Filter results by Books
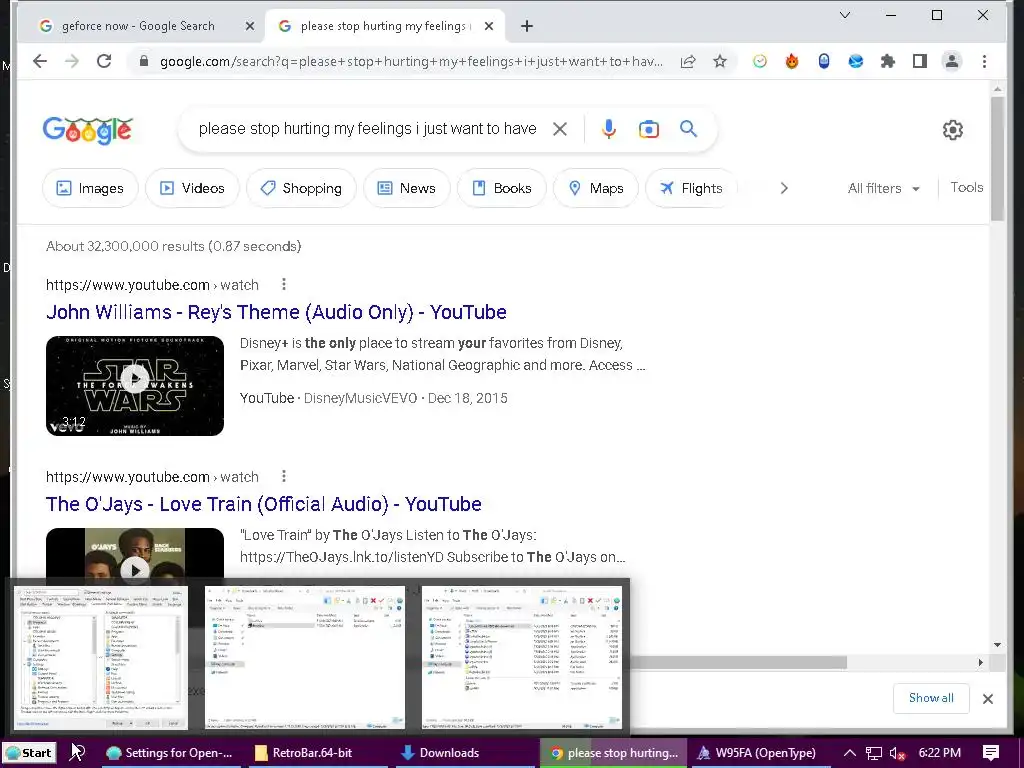The width and height of the screenshot is (1024, 768). (502, 188)
